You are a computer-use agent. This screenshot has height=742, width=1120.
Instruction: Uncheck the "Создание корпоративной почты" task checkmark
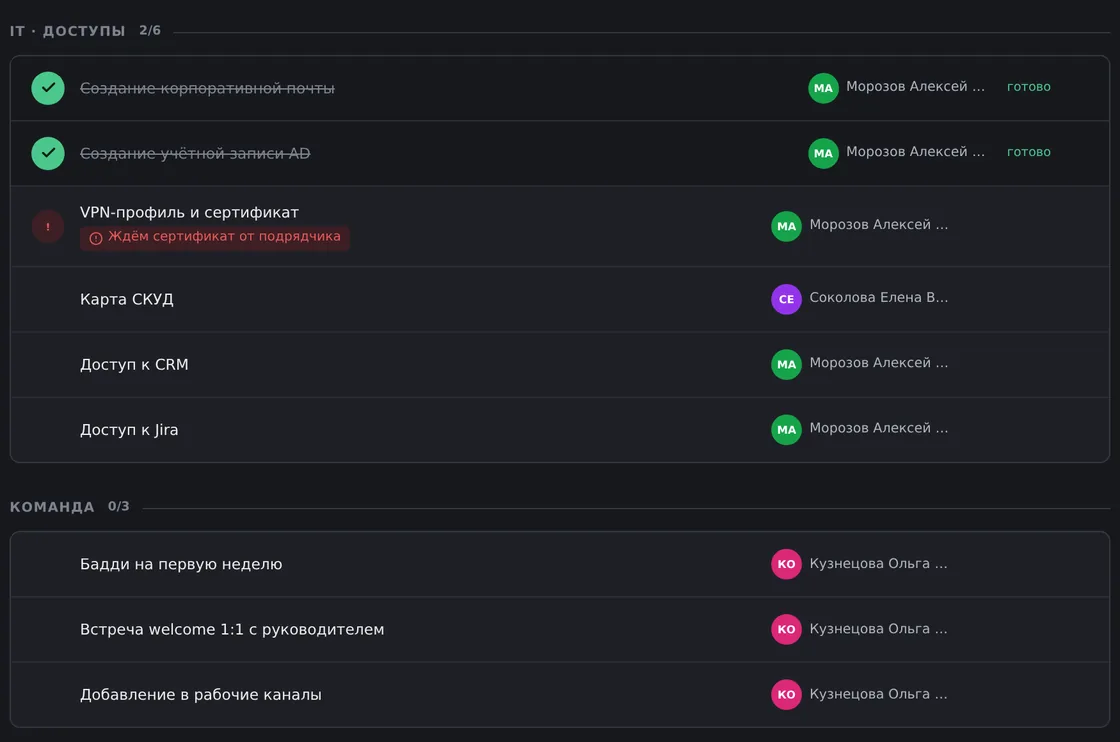tap(48, 88)
